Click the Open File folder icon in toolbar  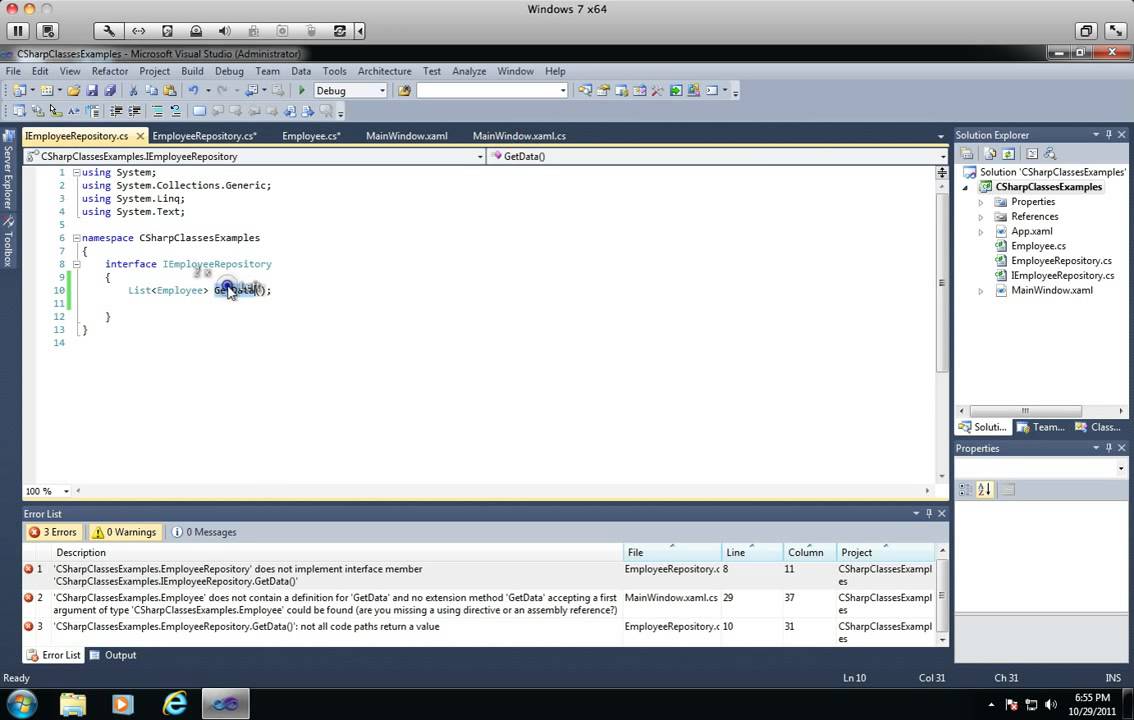point(74,90)
